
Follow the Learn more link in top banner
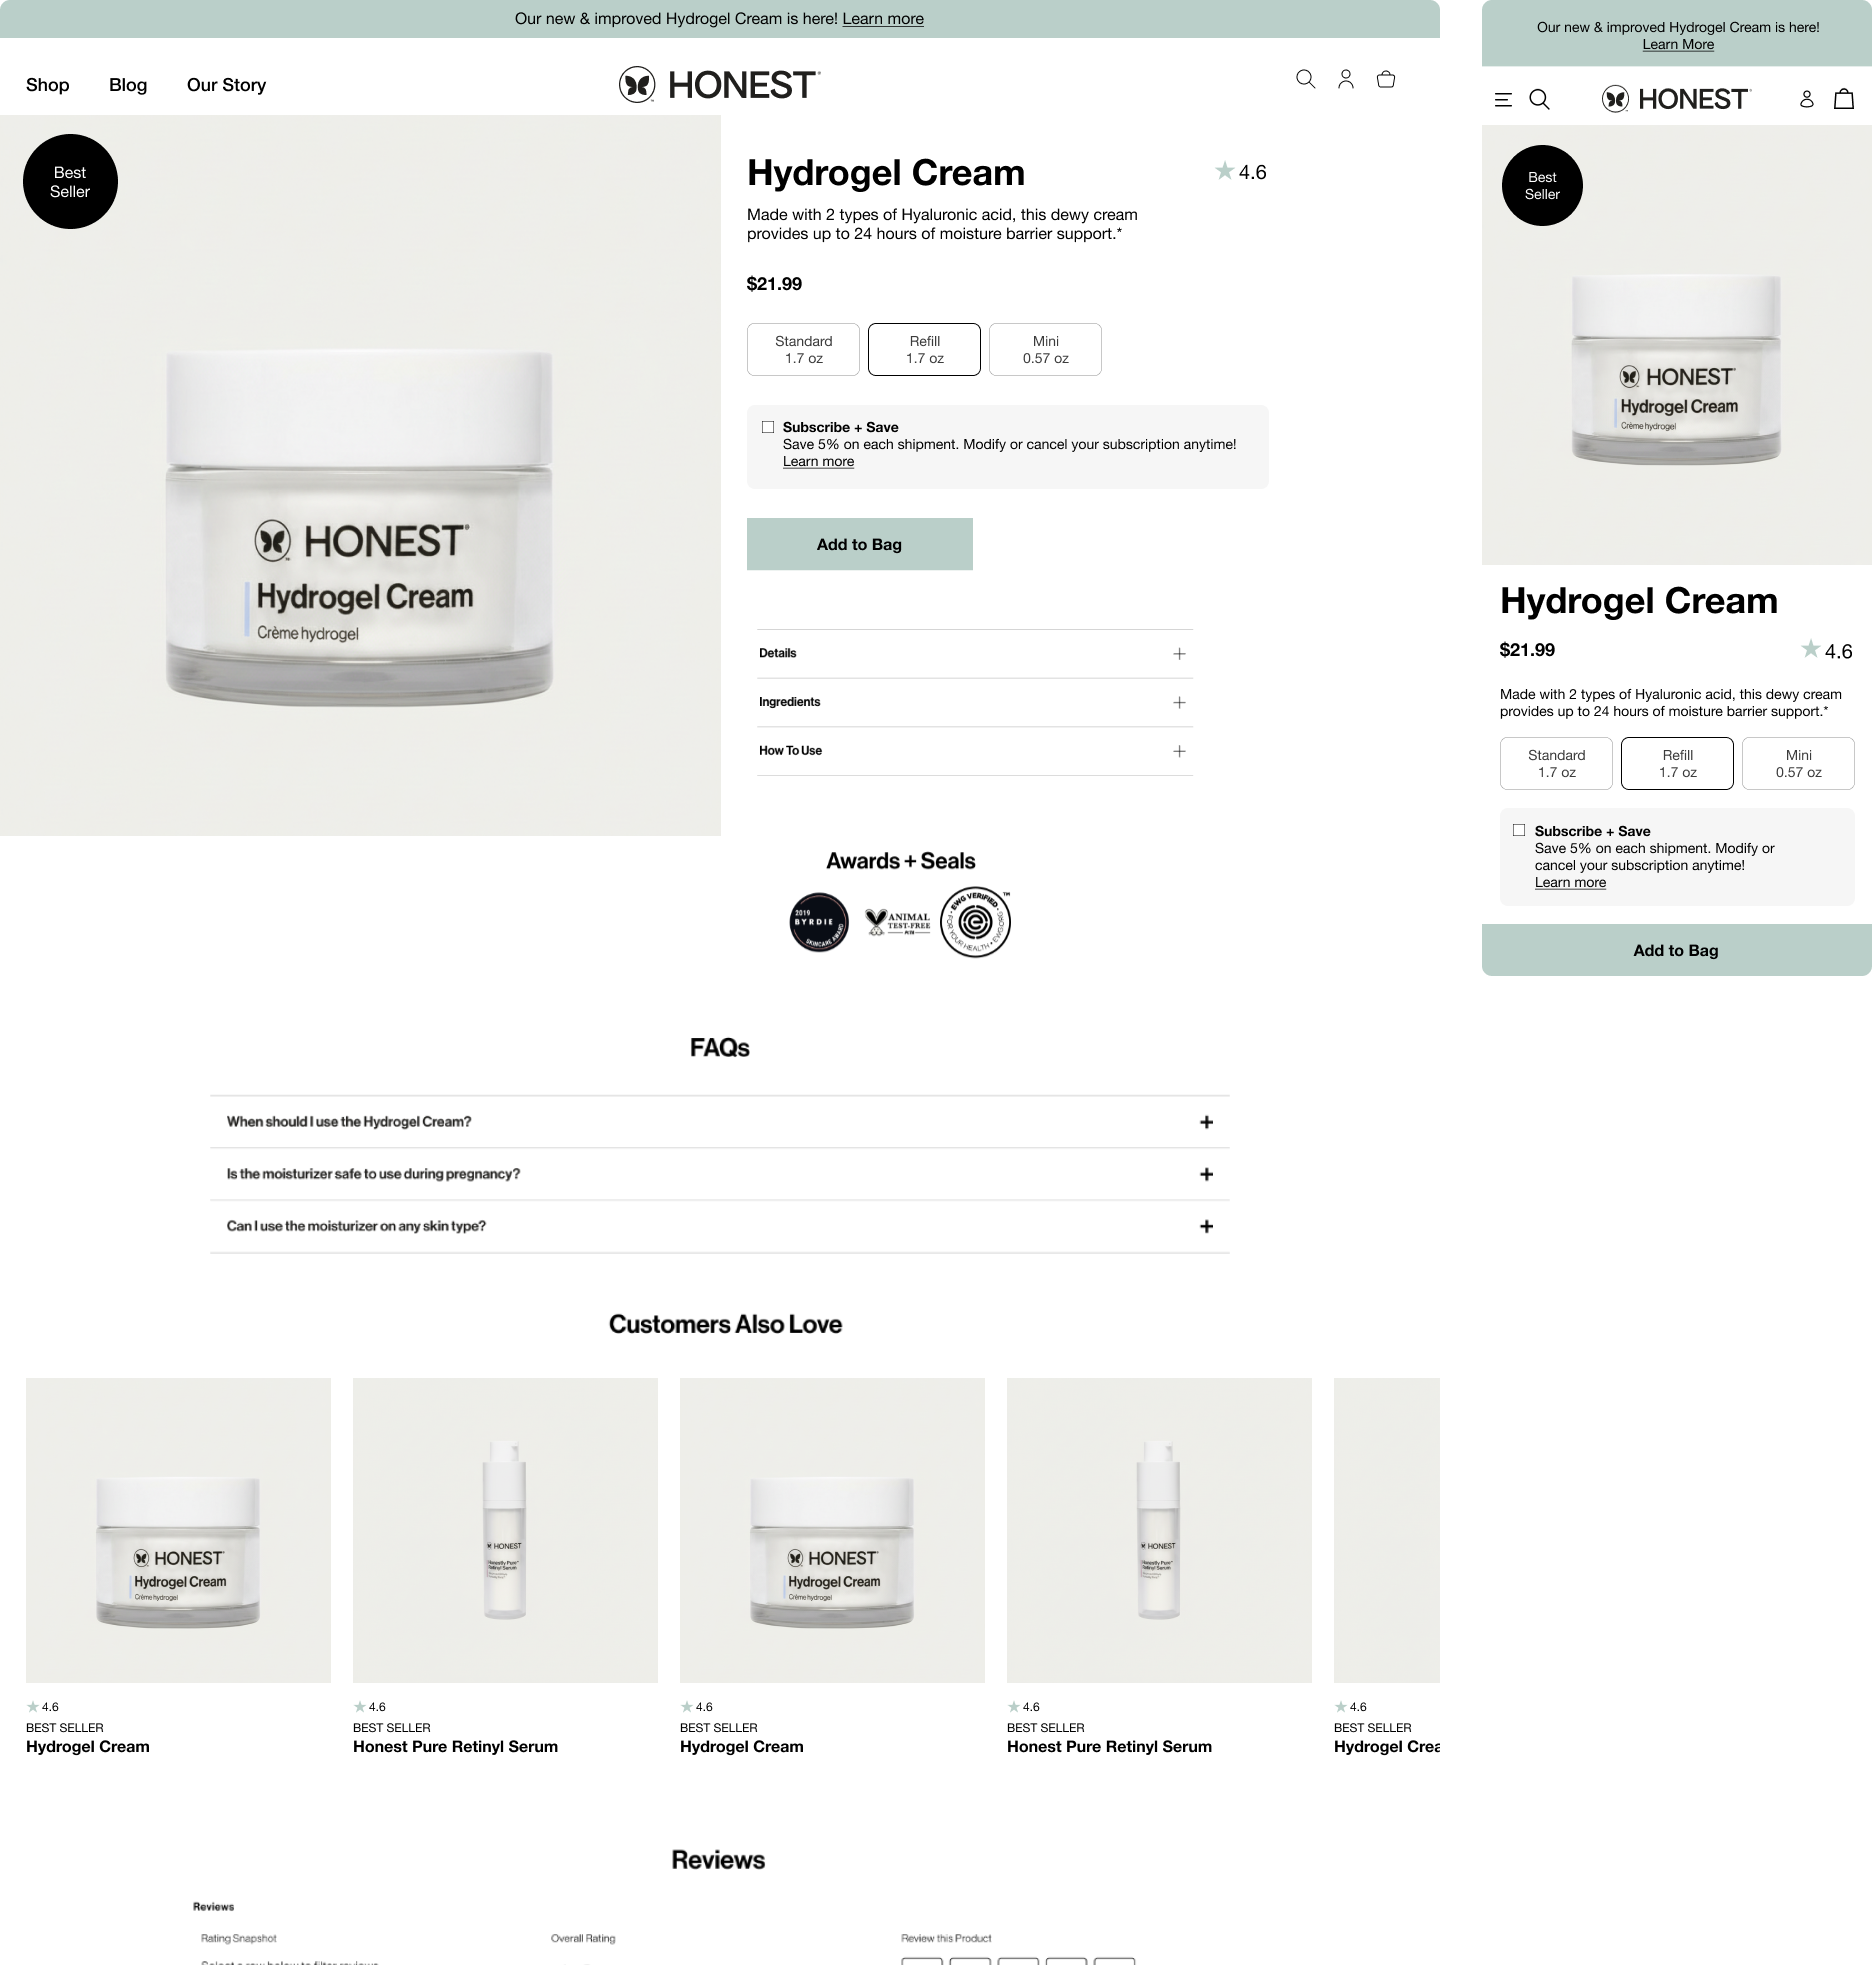pos(883,19)
